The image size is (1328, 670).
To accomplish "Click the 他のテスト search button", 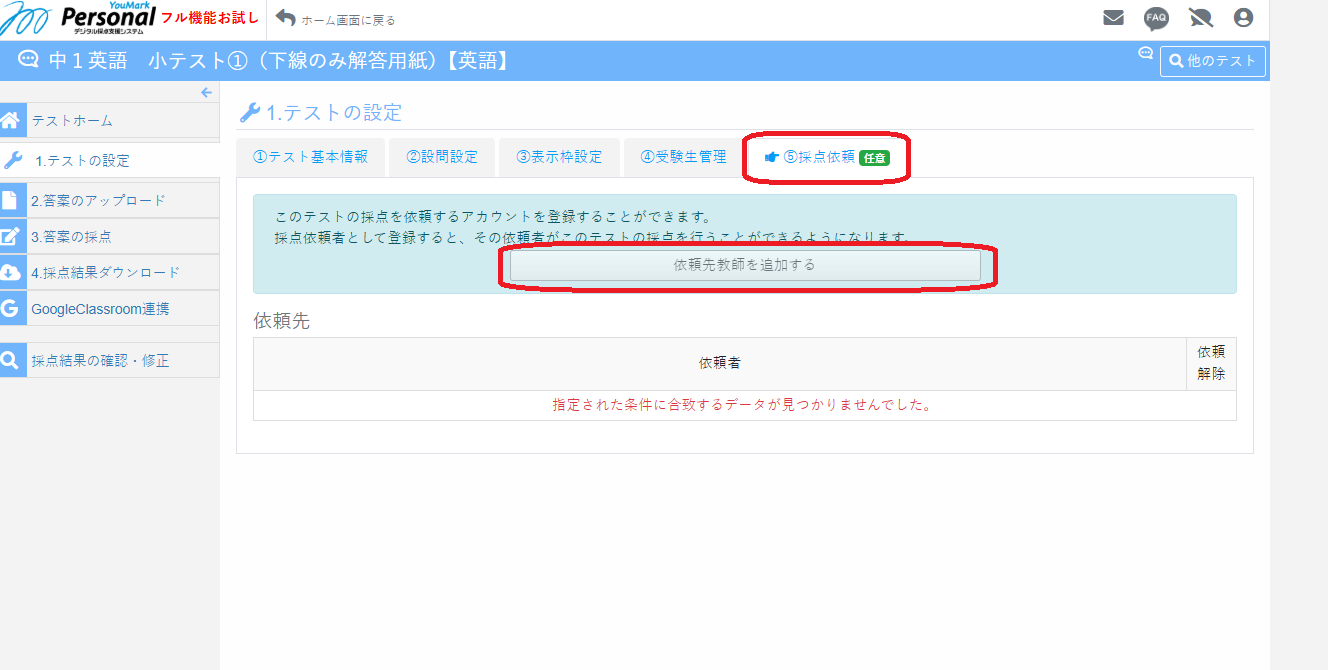I will point(1212,61).
